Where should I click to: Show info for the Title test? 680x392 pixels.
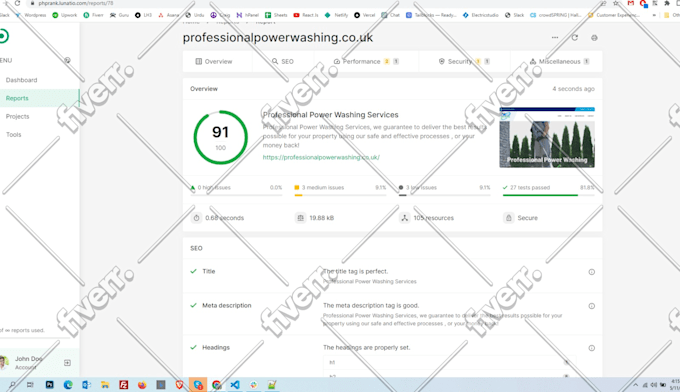[592, 272]
